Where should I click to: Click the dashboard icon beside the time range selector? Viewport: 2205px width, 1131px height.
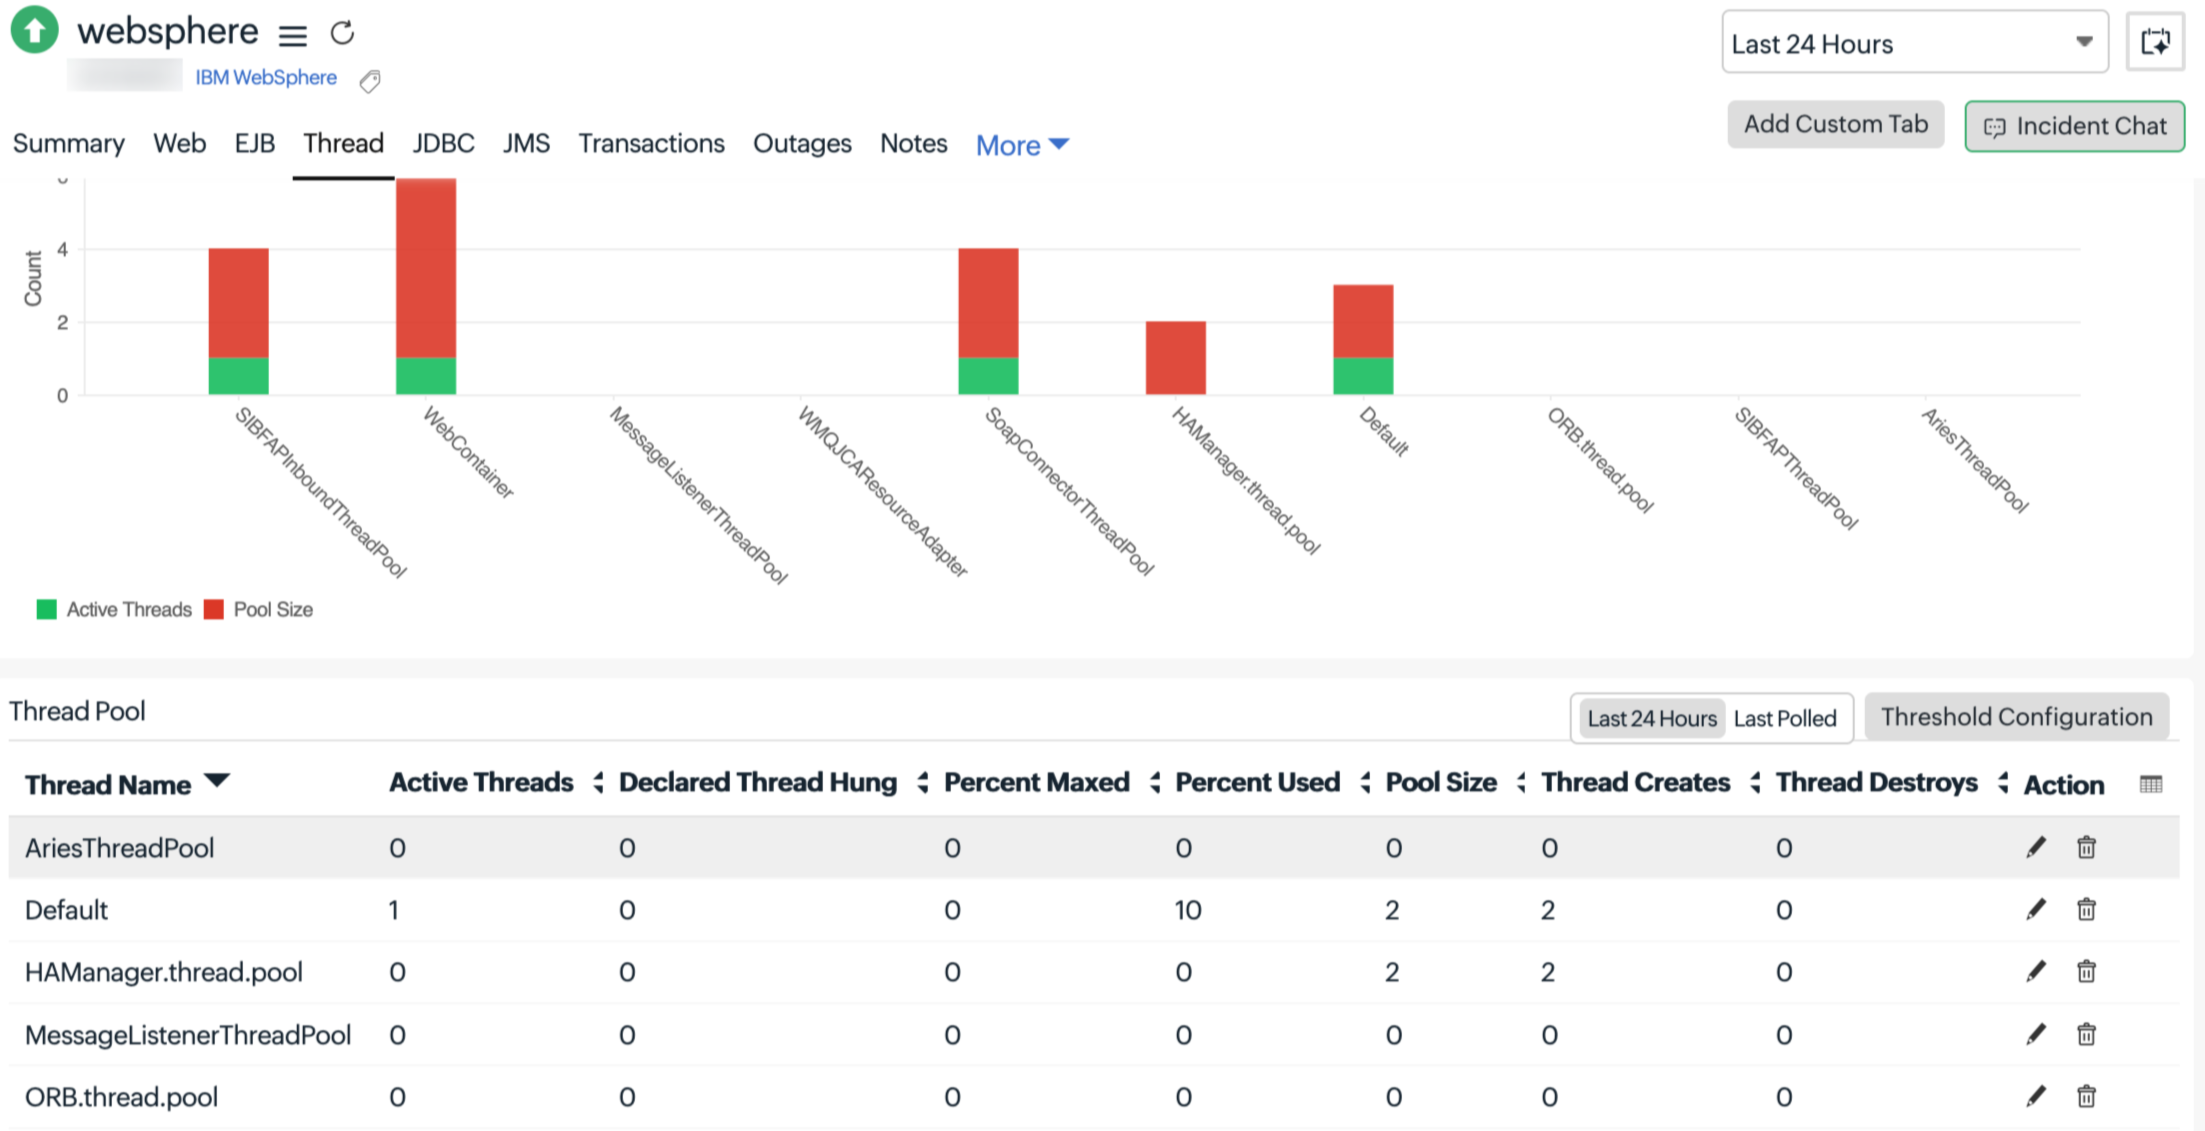point(2155,42)
